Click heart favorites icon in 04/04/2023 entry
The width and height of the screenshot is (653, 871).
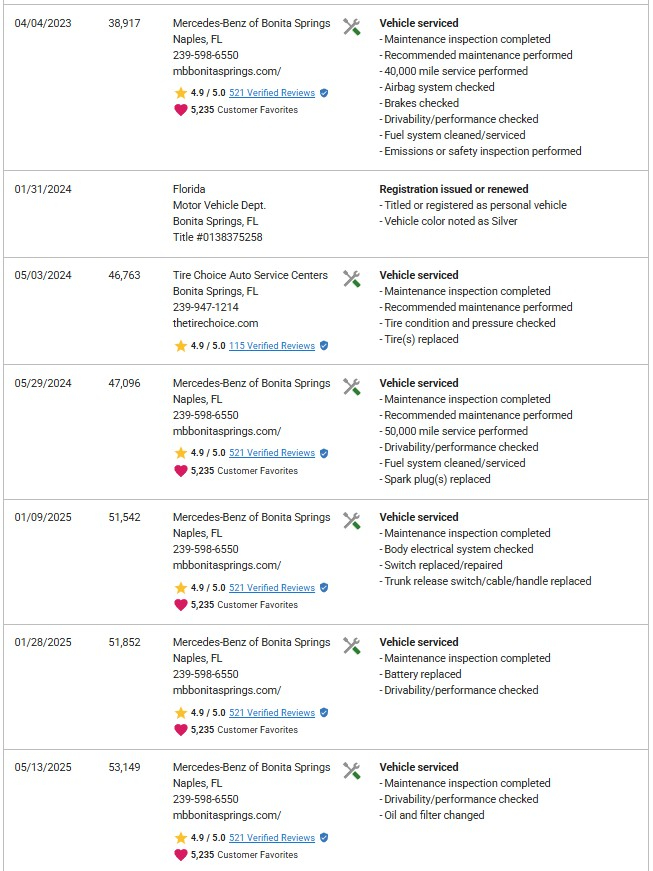(x=181, y=110)
